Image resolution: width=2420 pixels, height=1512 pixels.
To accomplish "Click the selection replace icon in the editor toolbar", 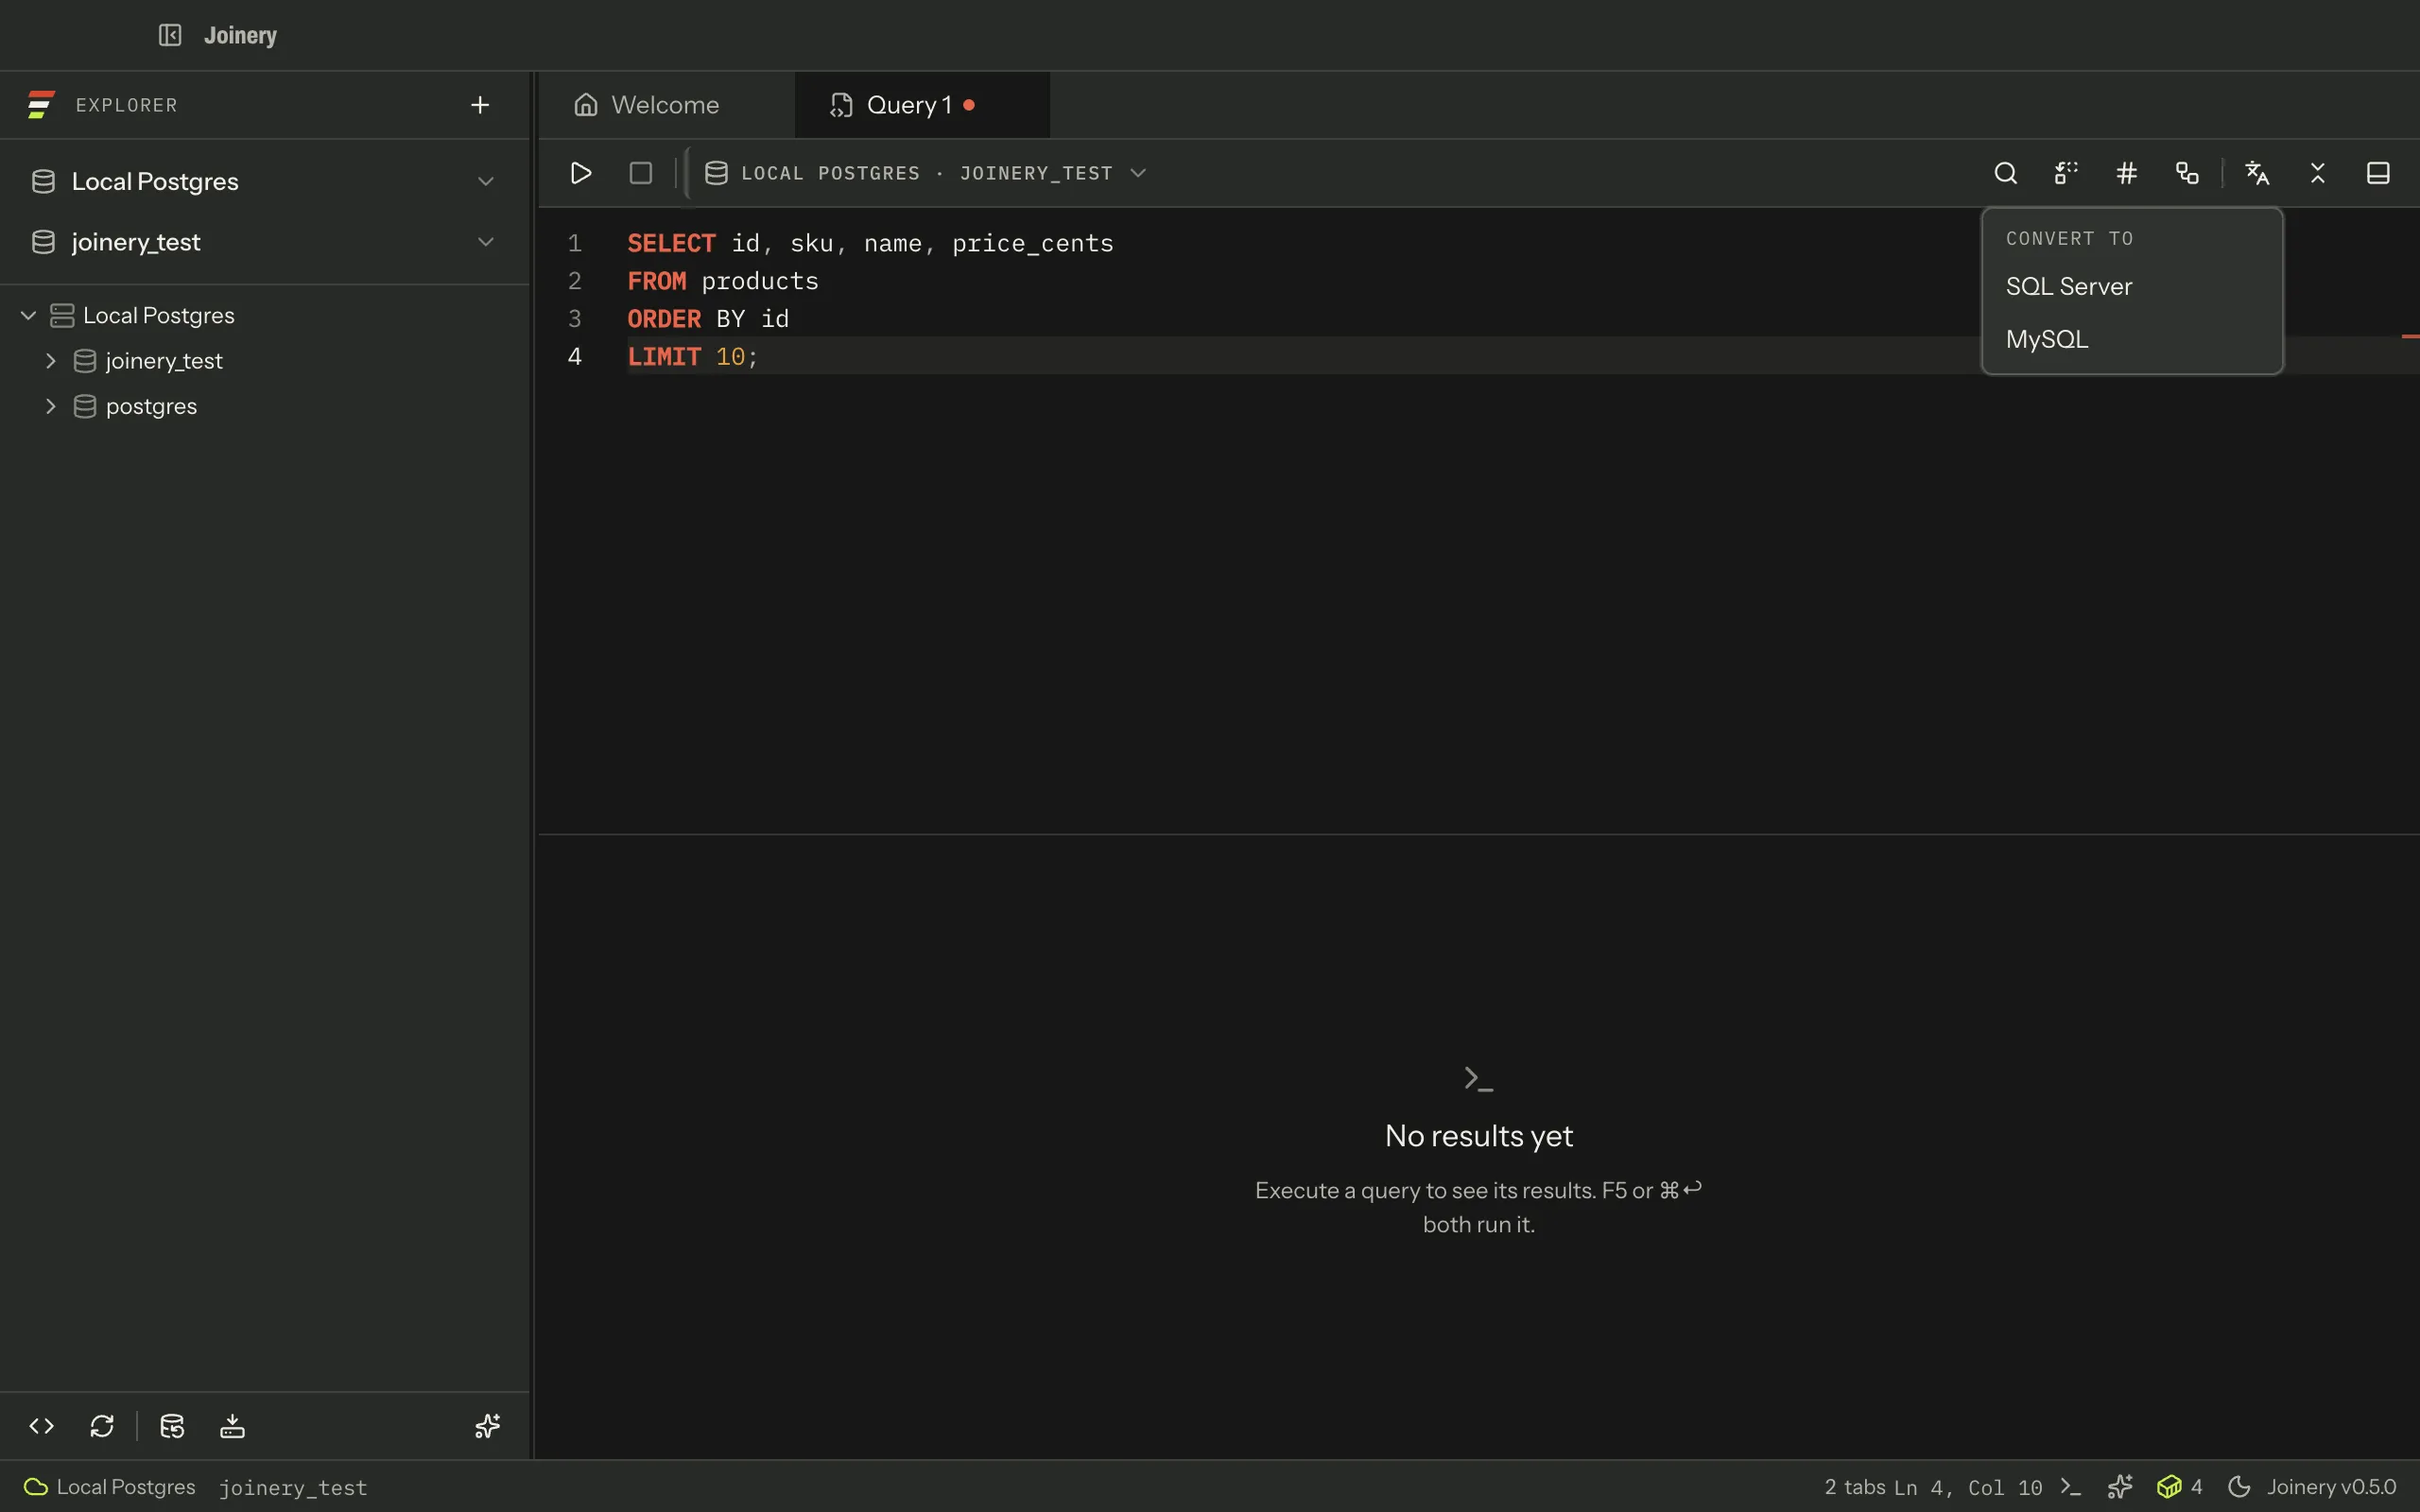I will pos(2066,173).
